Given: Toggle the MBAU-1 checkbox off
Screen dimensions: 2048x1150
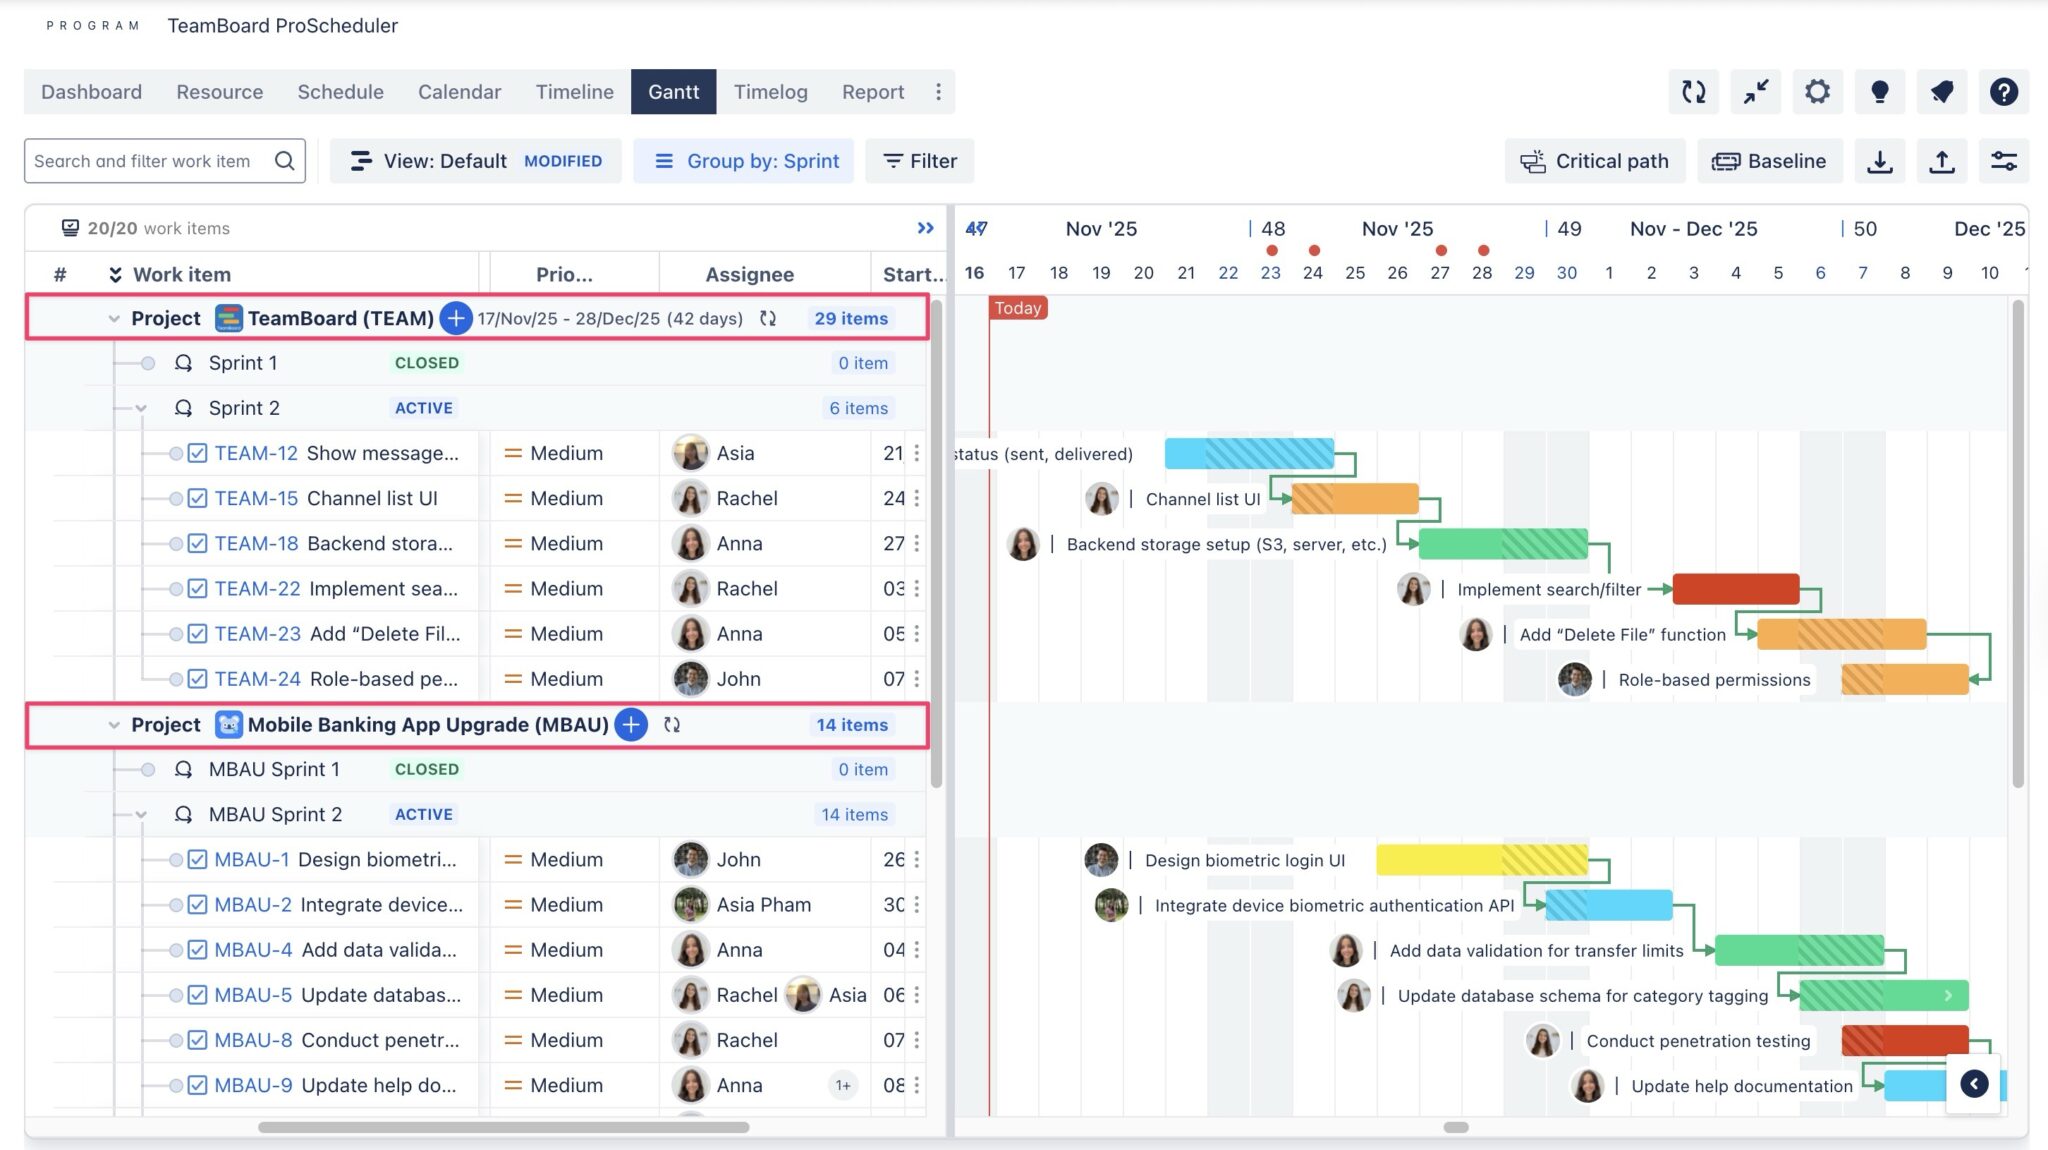Looking at the screenshot, I should 196,859.
